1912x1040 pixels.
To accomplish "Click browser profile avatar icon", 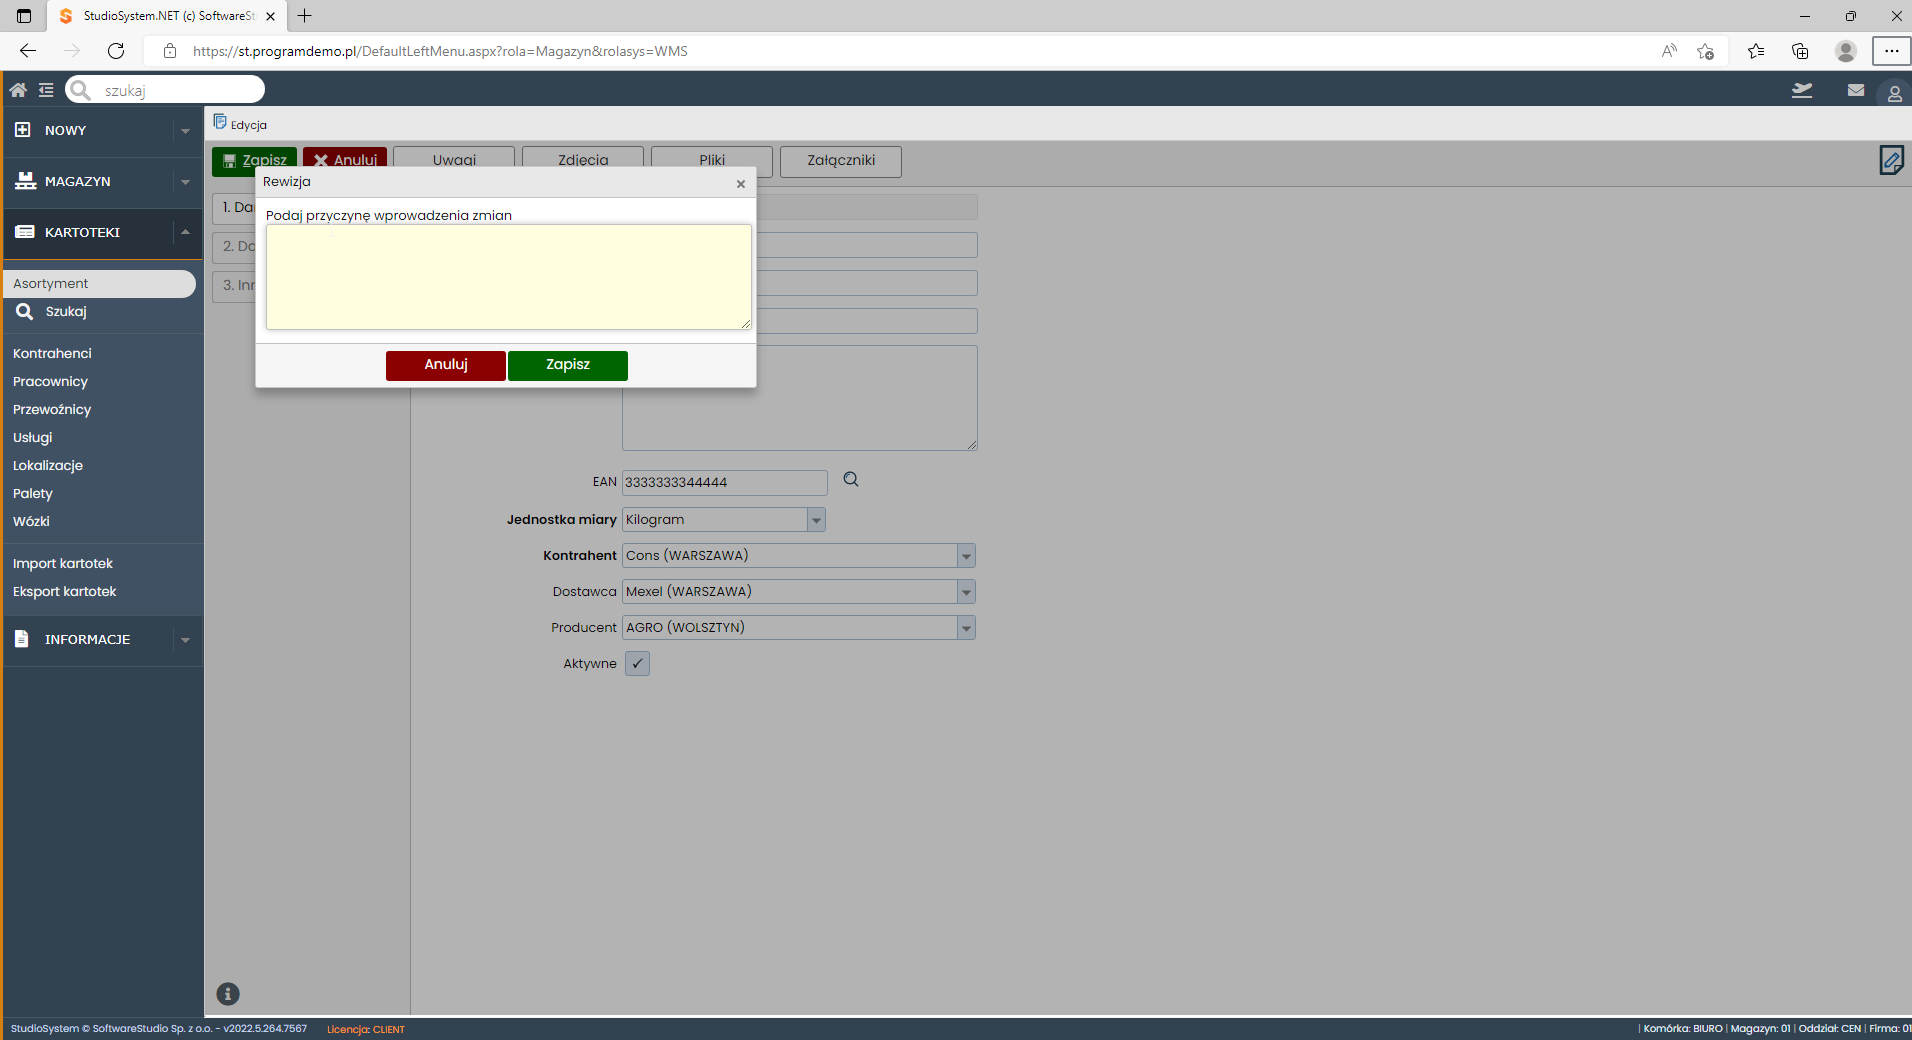I will [1846, 51].
